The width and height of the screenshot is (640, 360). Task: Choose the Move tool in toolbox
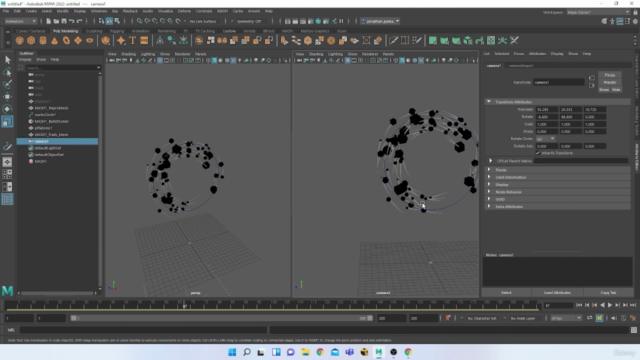(7, 97)
